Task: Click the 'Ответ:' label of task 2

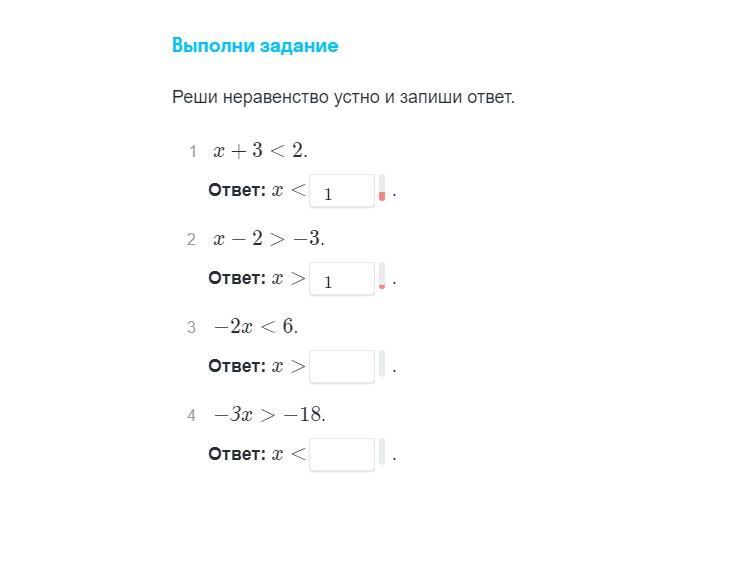Action: (237, 278)
